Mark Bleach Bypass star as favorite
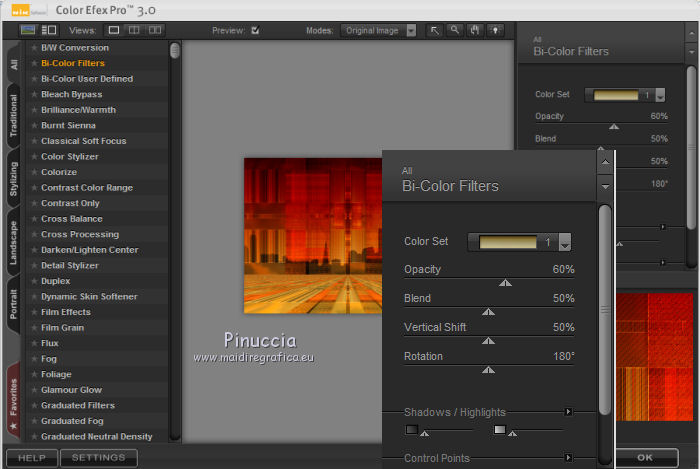 (x=34, y=94)
